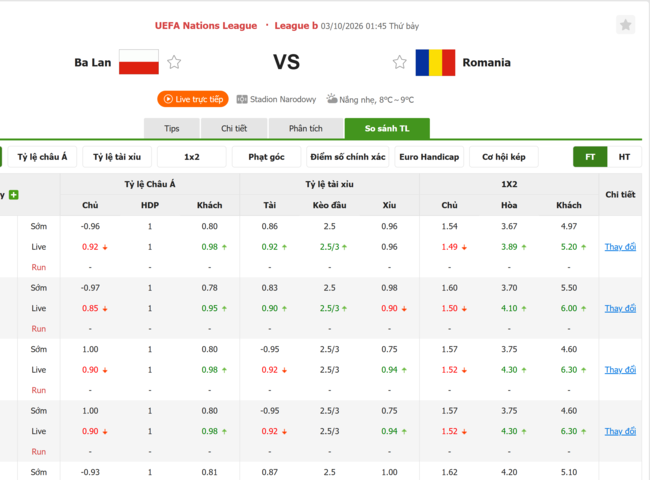Select the Euro Handicap filter
650x480 pixels.
(x=429, y=157)
